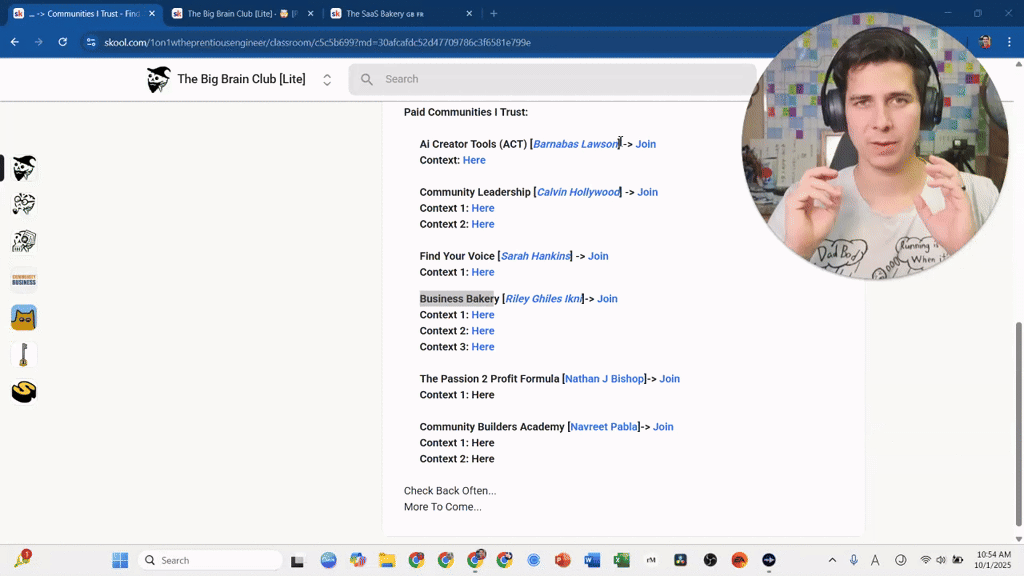Select the first sidebar community icon with wizard hat
The height and width of the screenshot is (576, 1024).
(24, 168)
